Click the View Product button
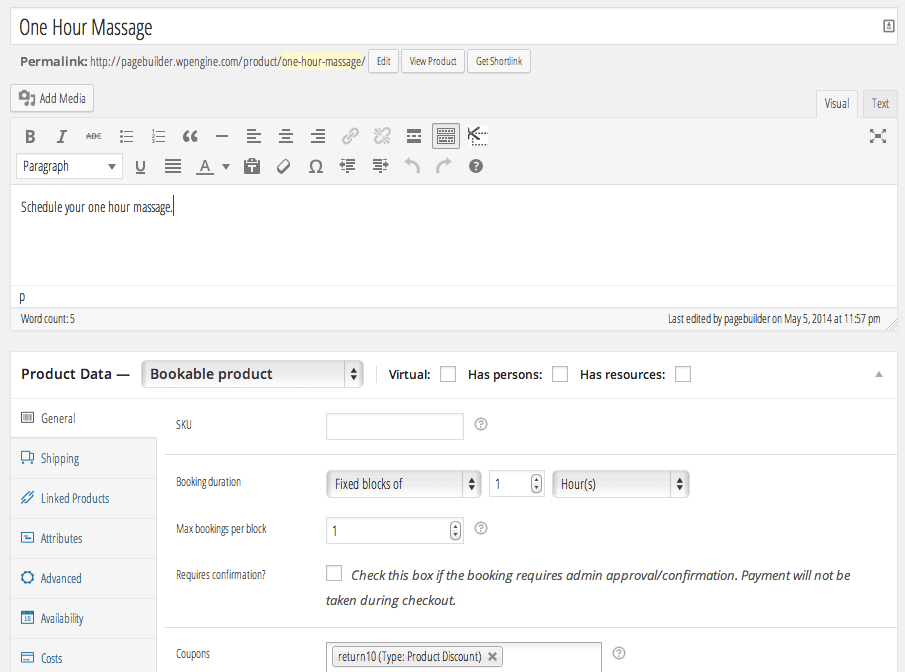The width and height of the screenshot is (905, 672). tap(433, 62)
